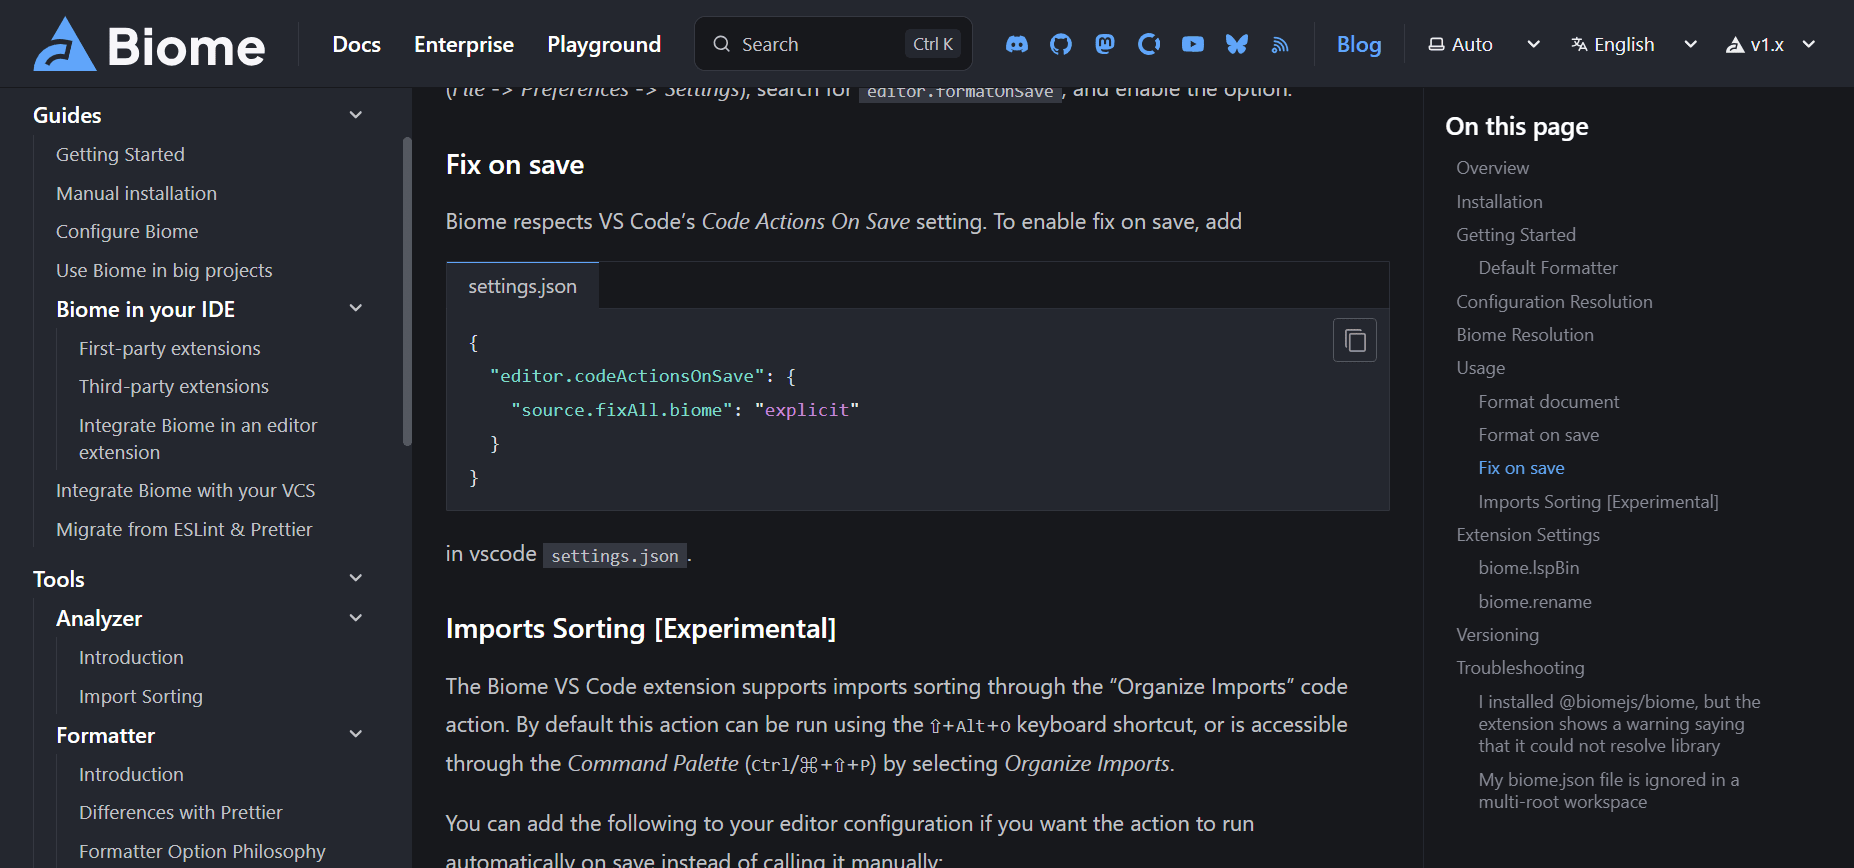Copy the settings.json code snippet
The width and height of the screenshot is (1854, 868).
1355,340
